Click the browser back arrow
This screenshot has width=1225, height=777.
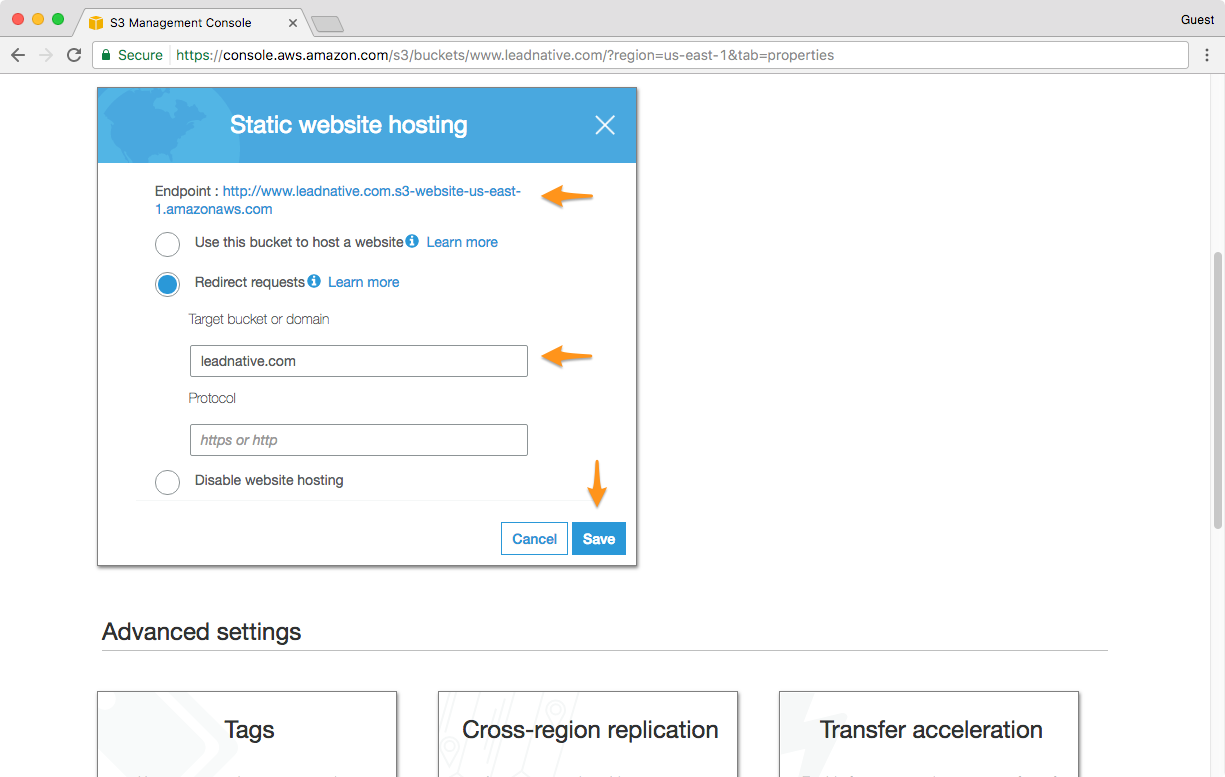tap(18, 55)
